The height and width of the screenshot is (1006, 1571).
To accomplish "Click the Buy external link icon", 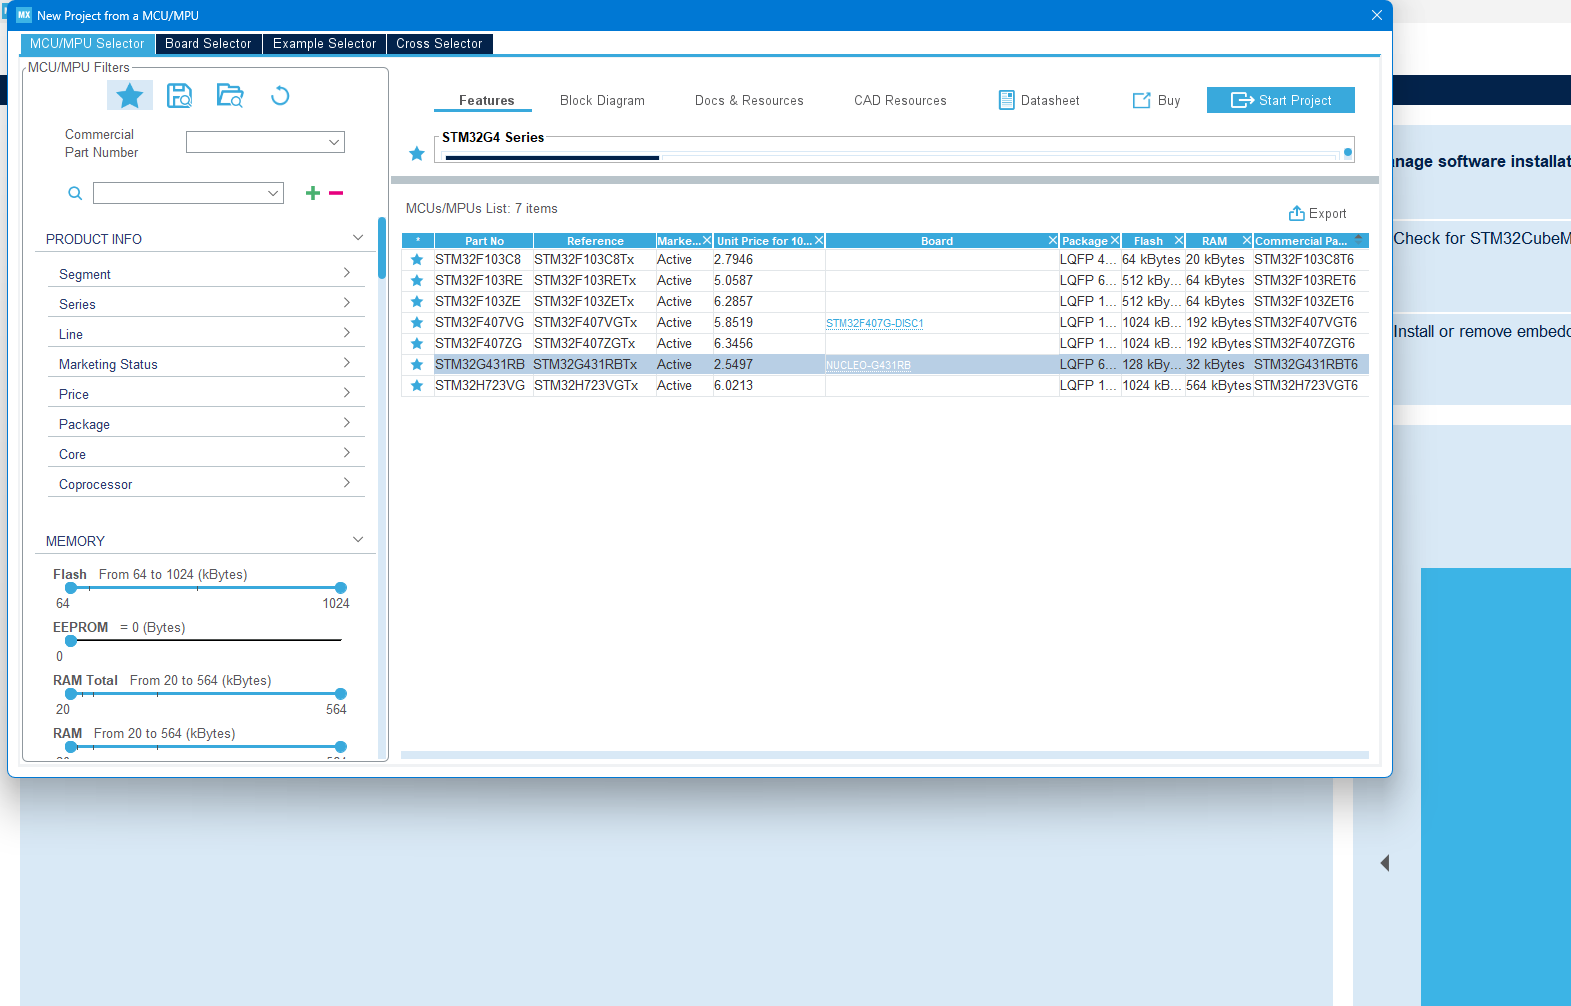I will tap(1141, 100).
